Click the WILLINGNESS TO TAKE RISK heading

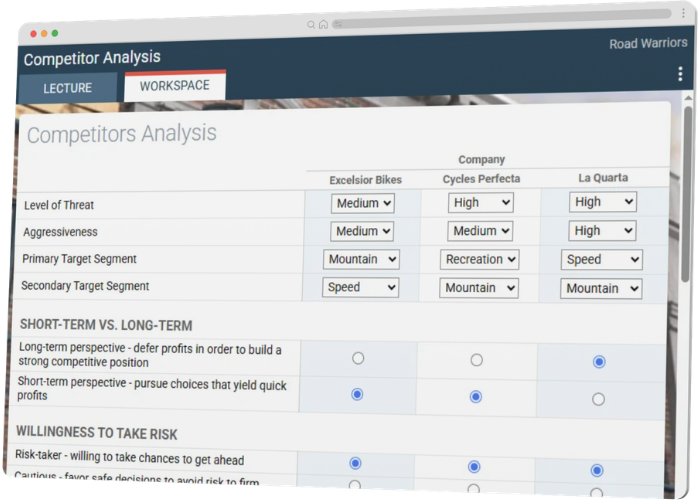click(x=97, y=433)
